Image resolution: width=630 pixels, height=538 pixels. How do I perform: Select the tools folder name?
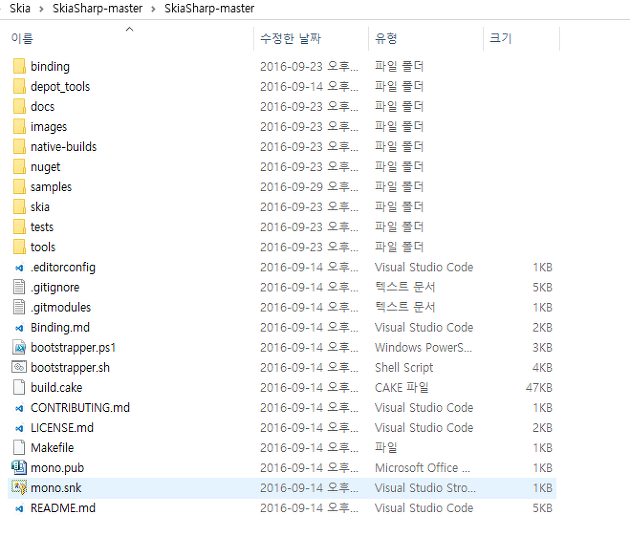(43, 247)
